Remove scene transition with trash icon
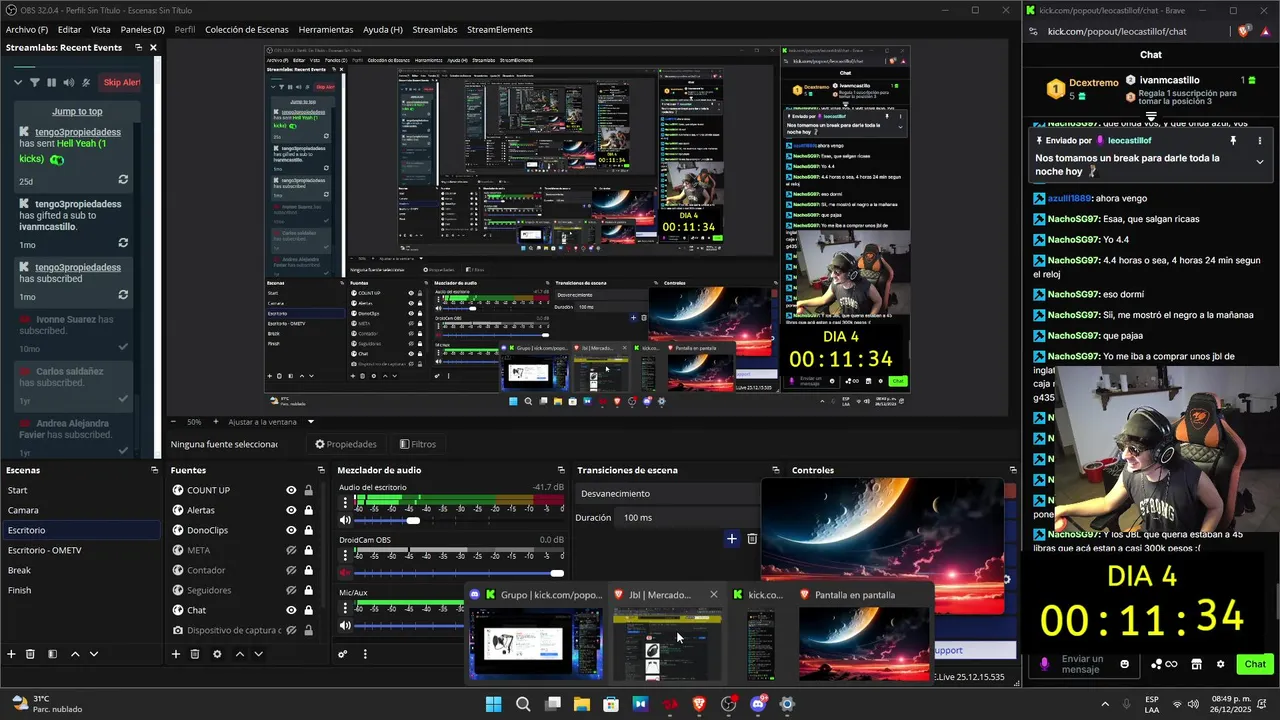Viewport: 1280px width, 720px height. pyautogui.click(x=752, y=539)
